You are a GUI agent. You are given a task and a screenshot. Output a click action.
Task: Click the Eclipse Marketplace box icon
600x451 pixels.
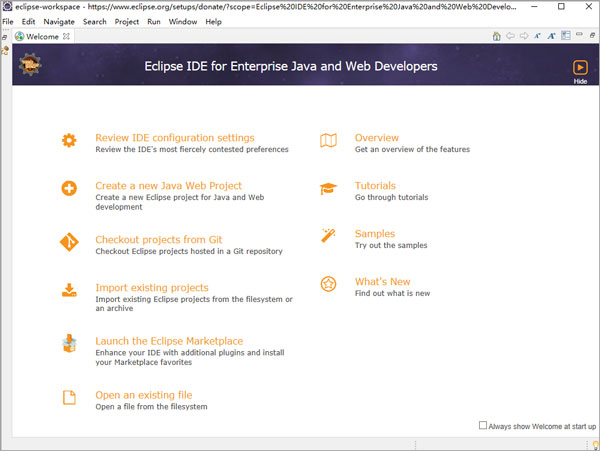point(69,343)
